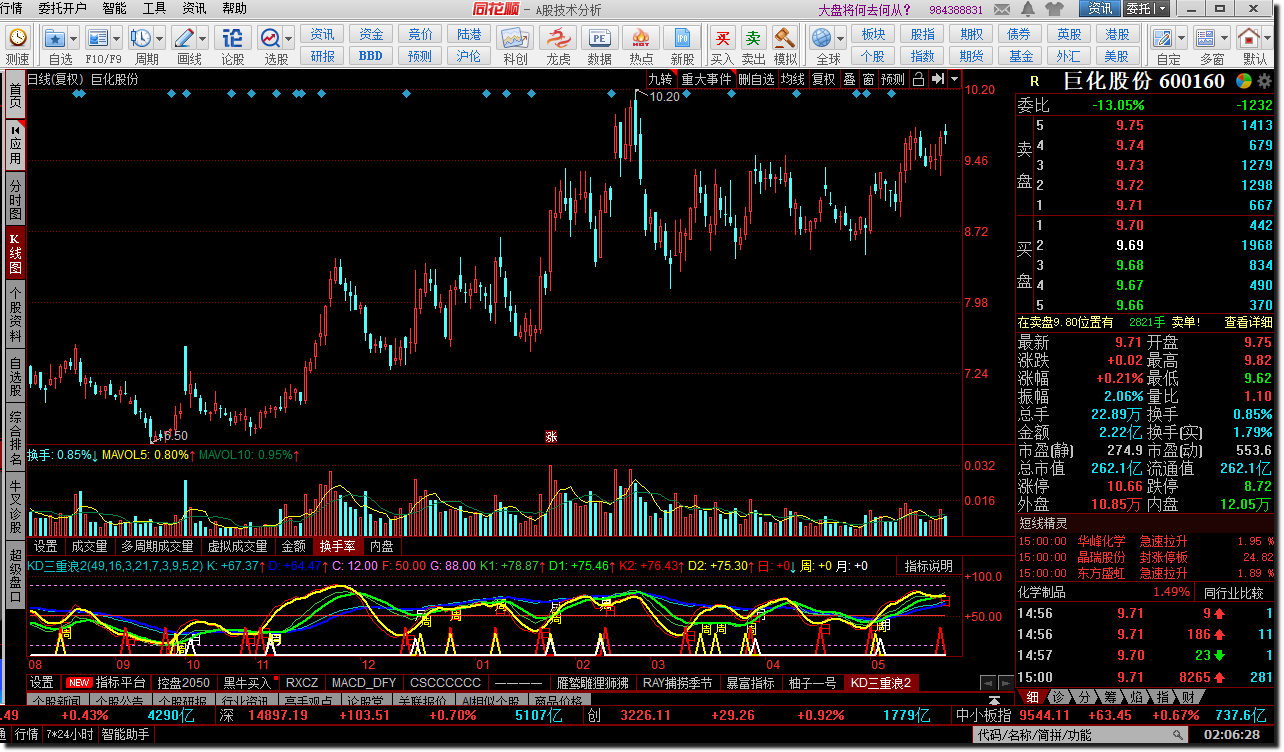Click the settings gear beside stock code 600160
This screenshot has width=1284, height=752.
tap(1265, 81)
